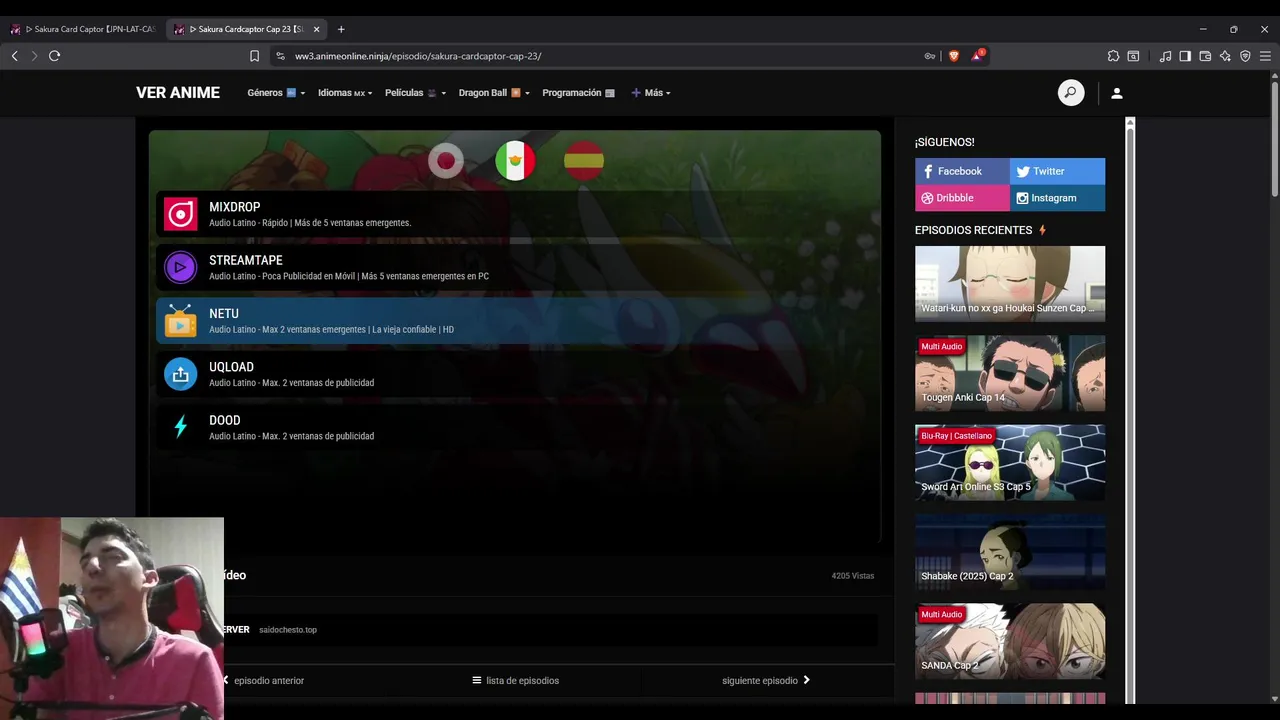Switch to Sakura Card Captor JPN-LAT tab

(84, 29)
